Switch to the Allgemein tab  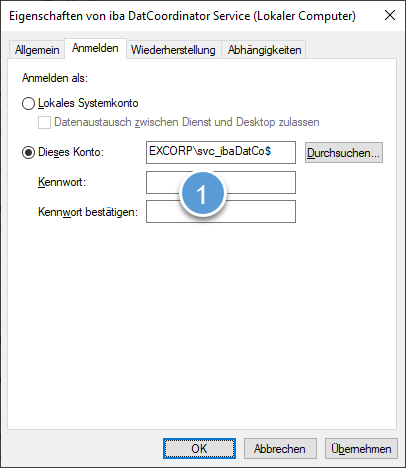[x=37, y=50]
